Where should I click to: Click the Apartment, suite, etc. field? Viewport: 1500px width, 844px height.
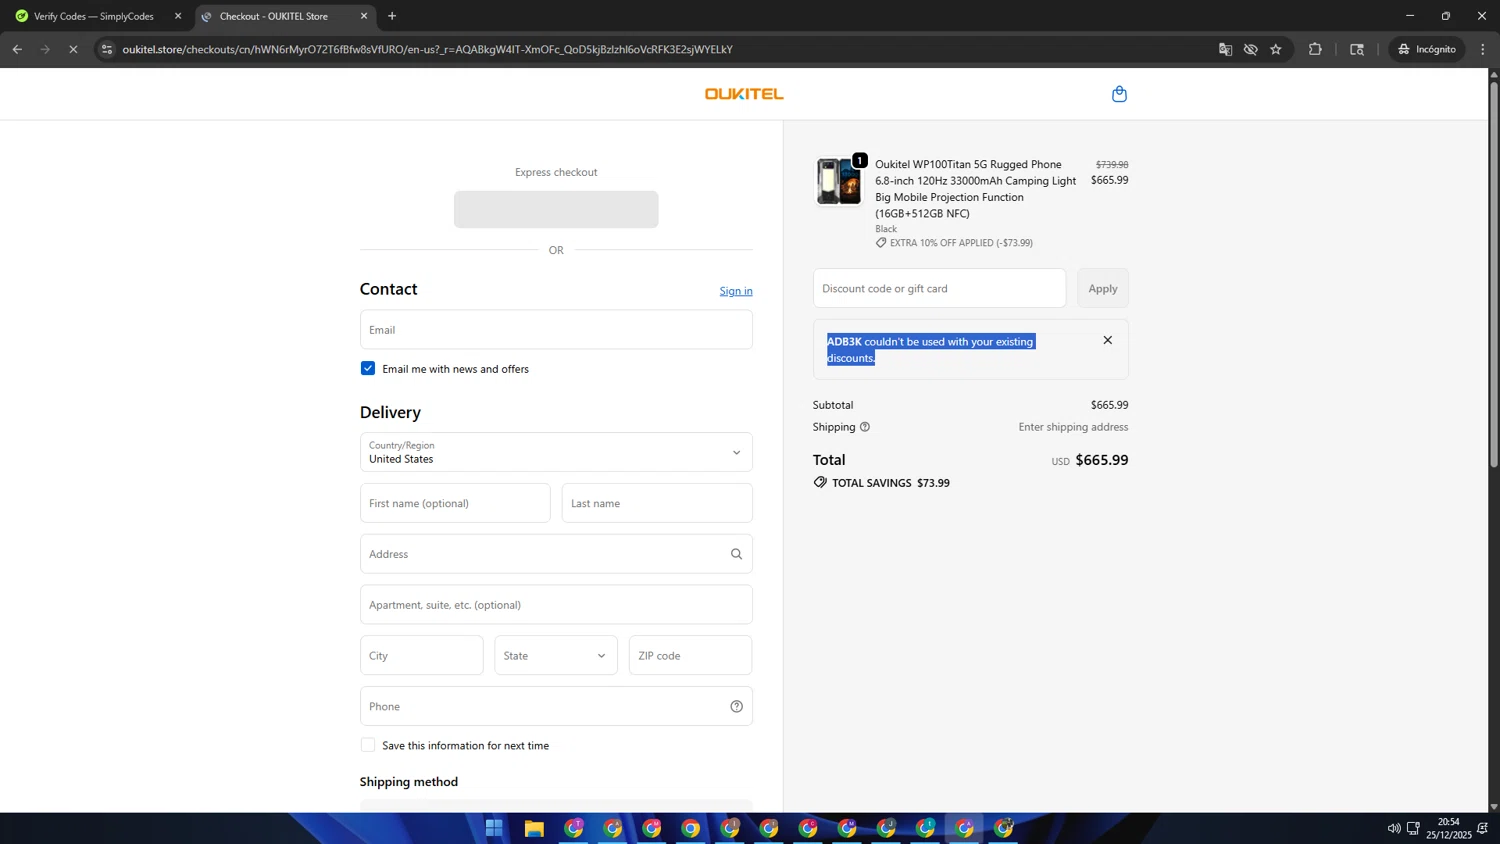tap(556, 605)
